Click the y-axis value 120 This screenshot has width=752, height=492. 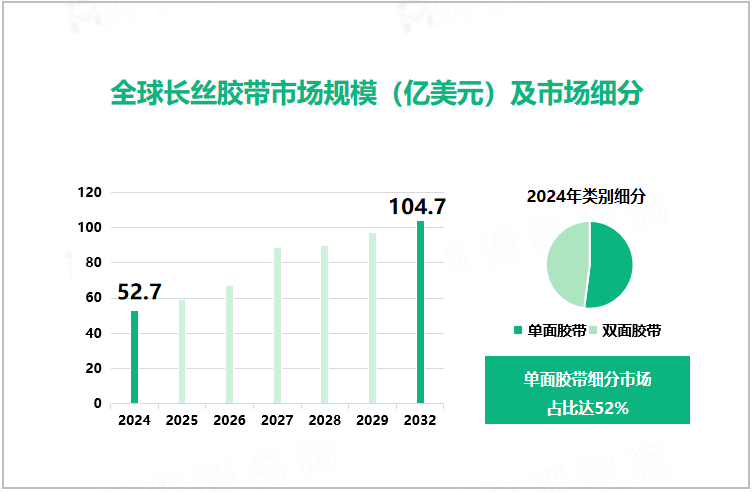(90, 192)
